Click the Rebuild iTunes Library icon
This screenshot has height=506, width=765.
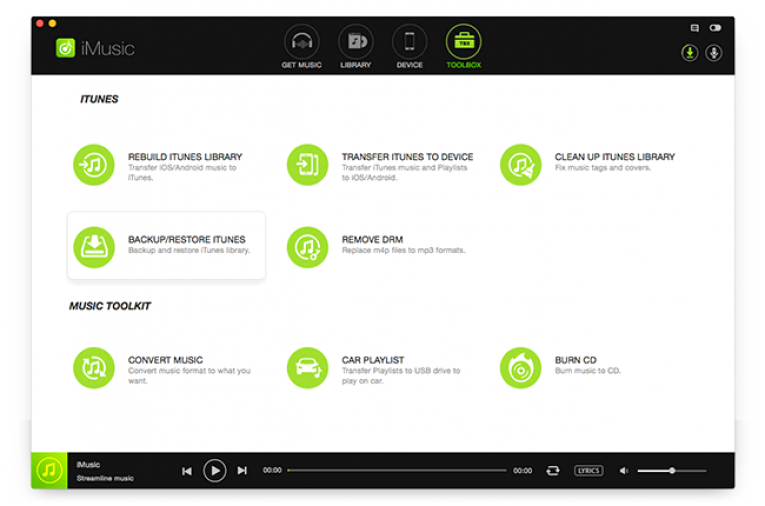tap(94, 165)
